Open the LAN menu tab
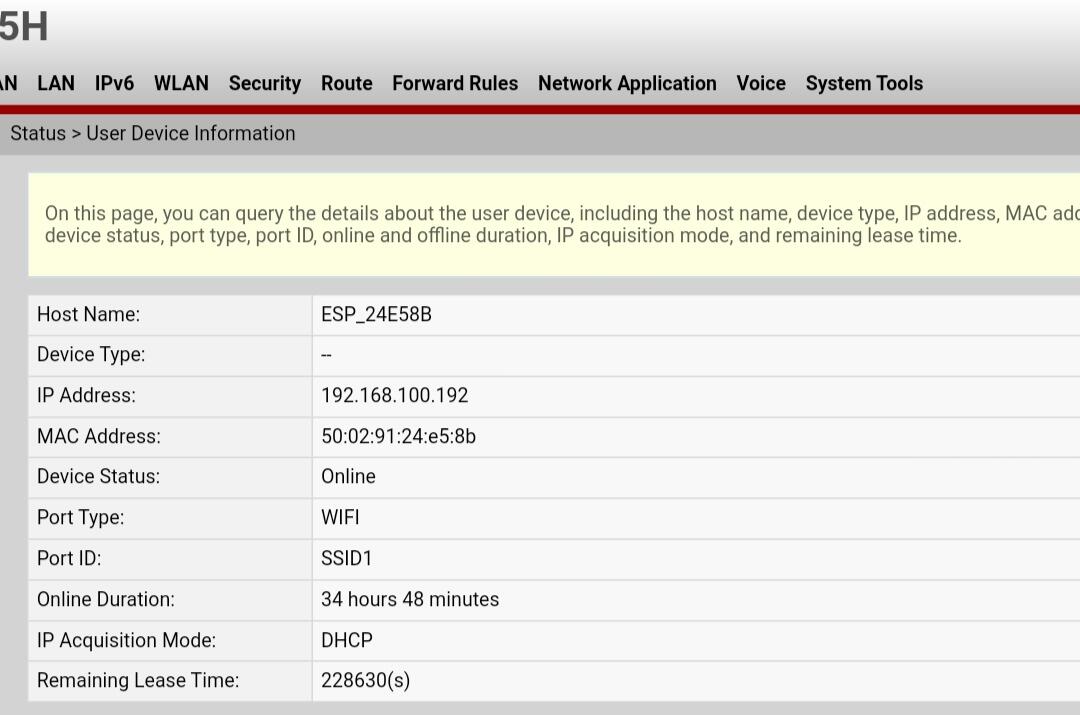Viewport: 1080px width, 715px height. pos(56,84)
